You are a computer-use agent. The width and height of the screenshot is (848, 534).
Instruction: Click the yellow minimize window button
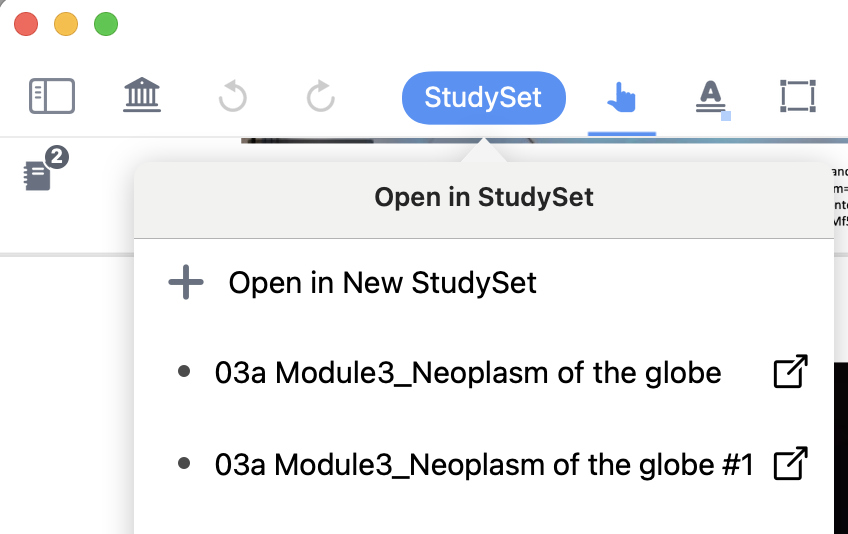click(66, 24)
